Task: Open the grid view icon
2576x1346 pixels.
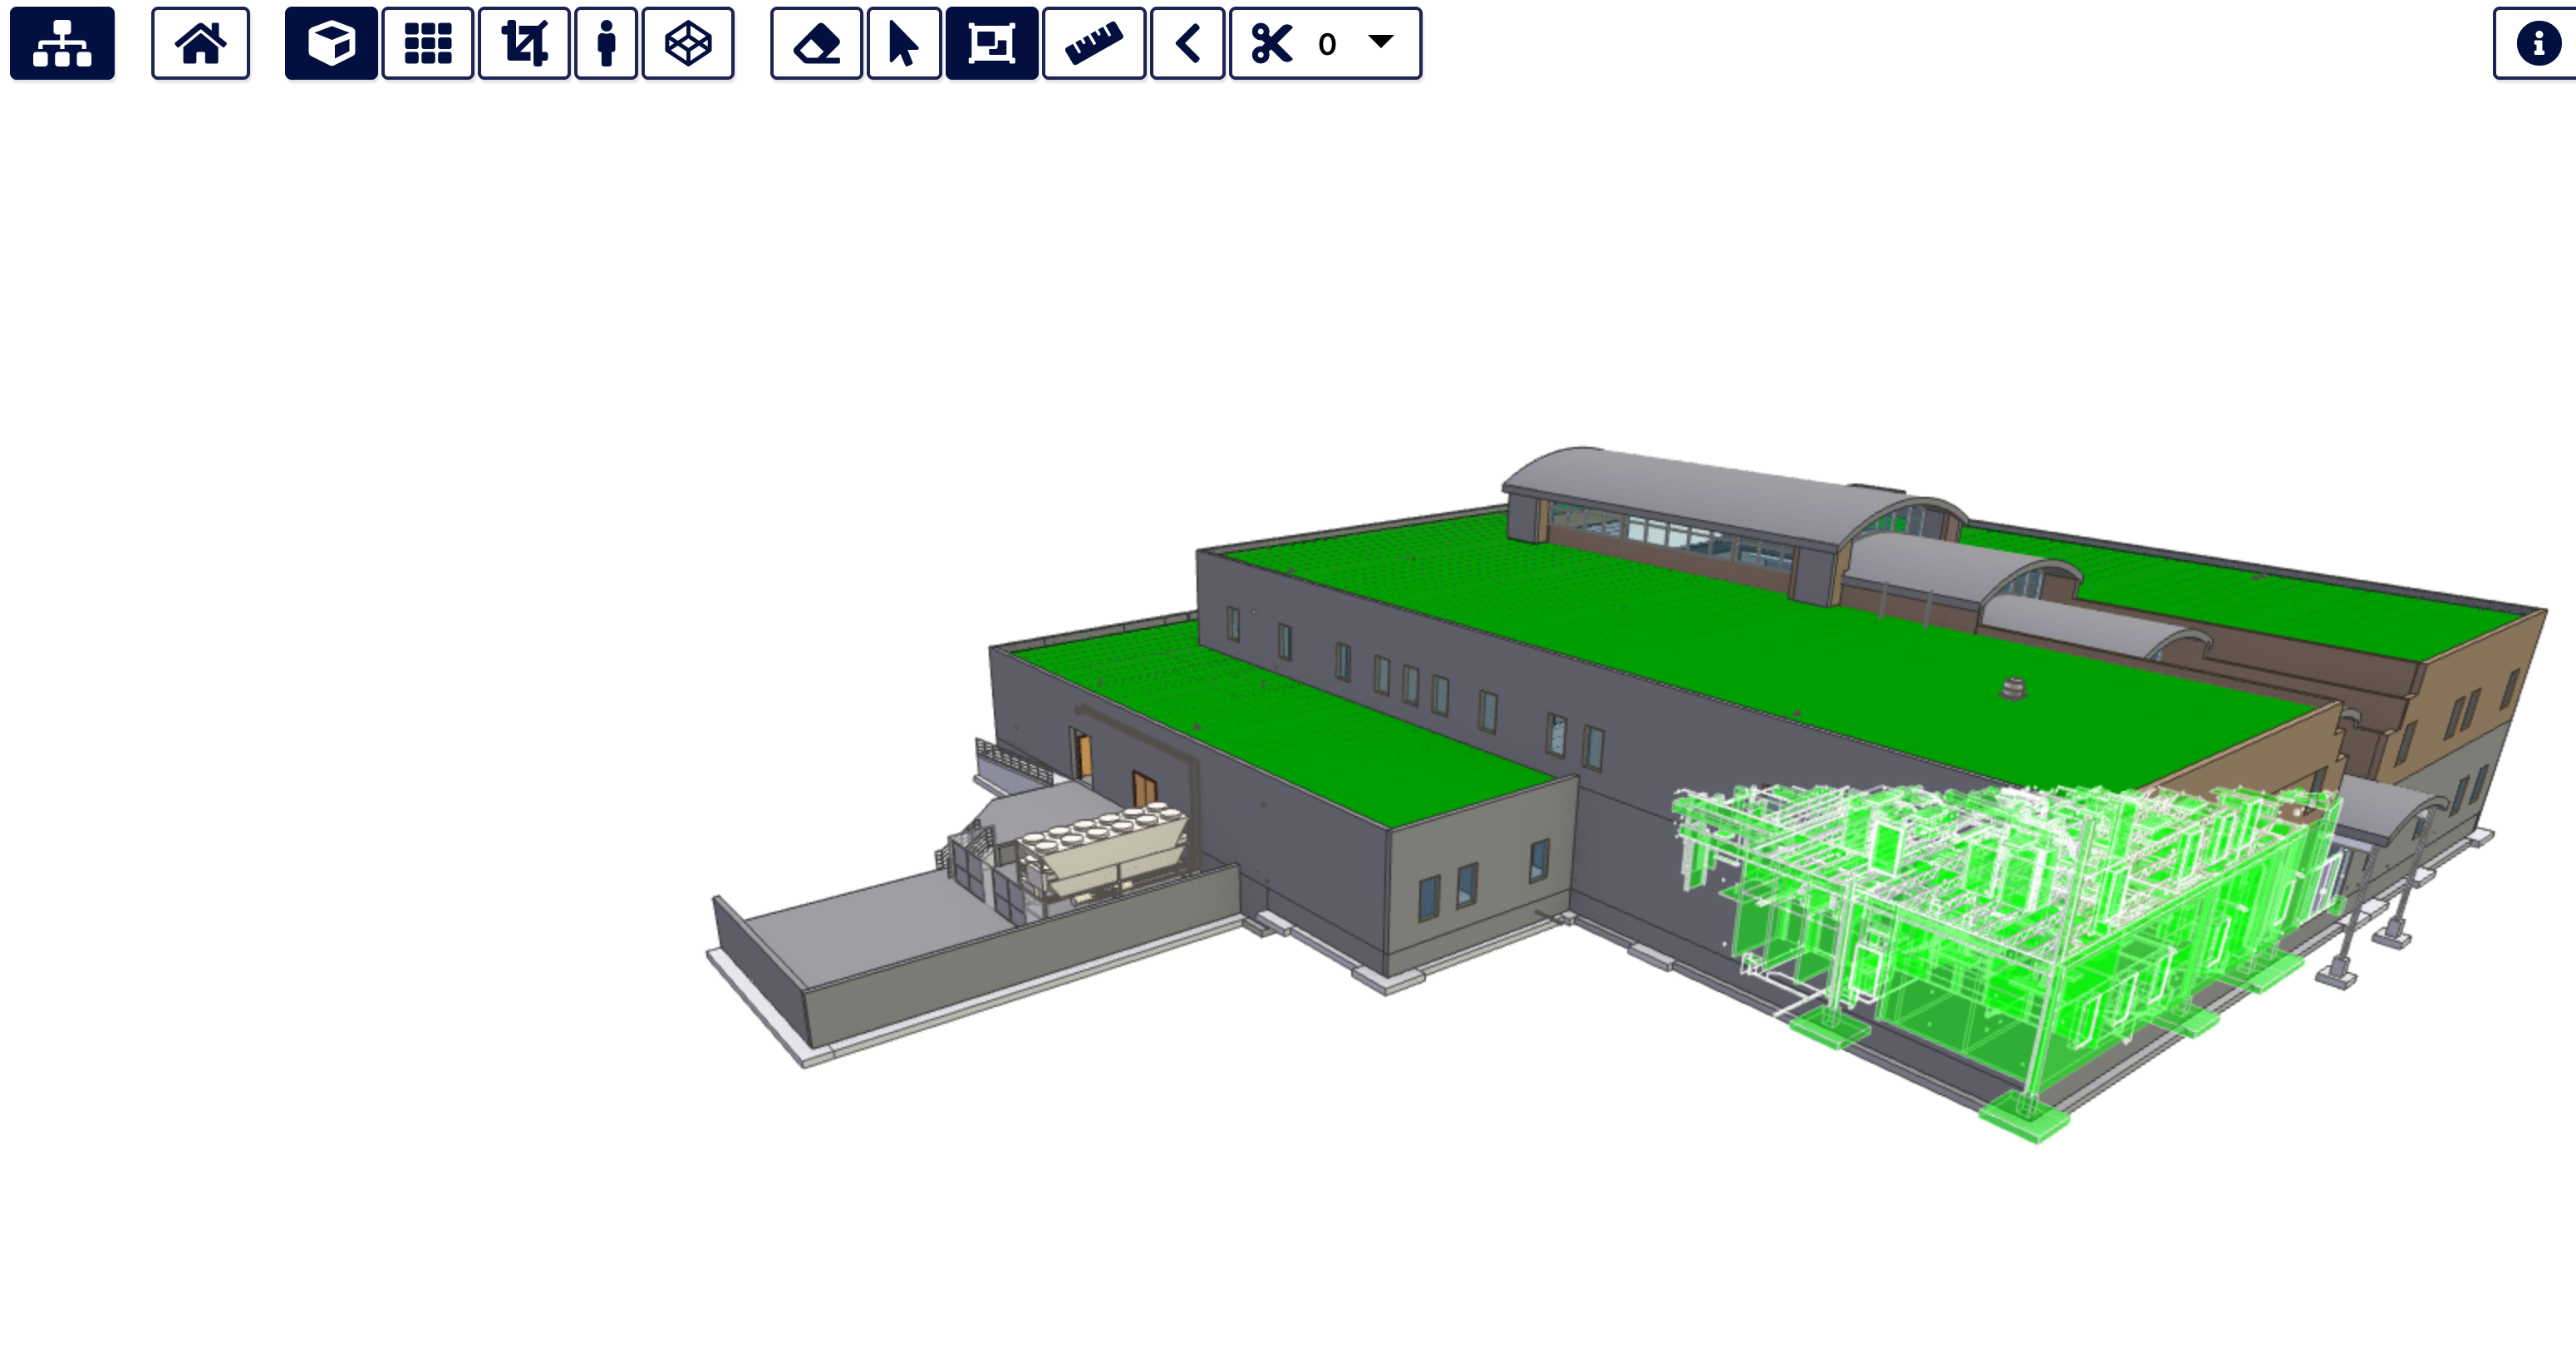Action: coord(428,43)
